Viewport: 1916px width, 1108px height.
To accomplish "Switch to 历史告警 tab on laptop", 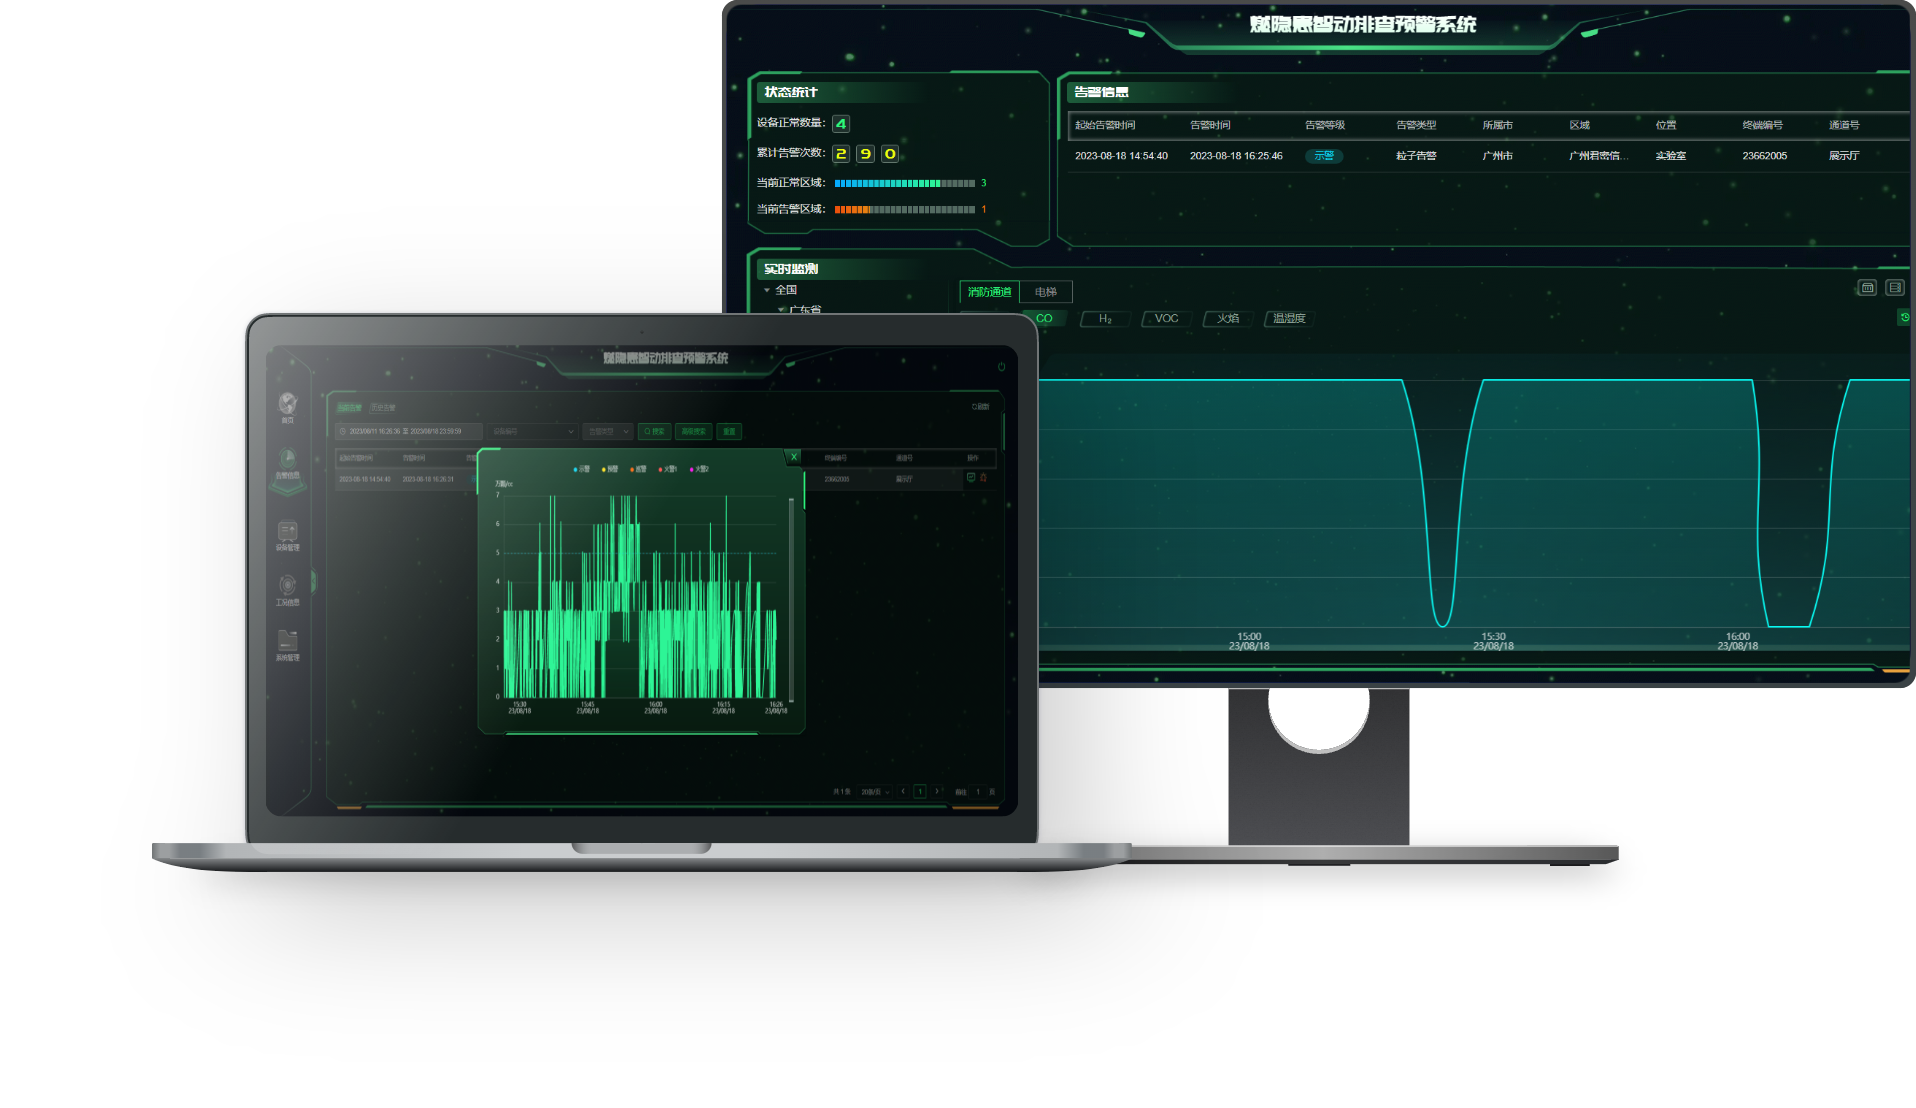I will click(382, 407).
